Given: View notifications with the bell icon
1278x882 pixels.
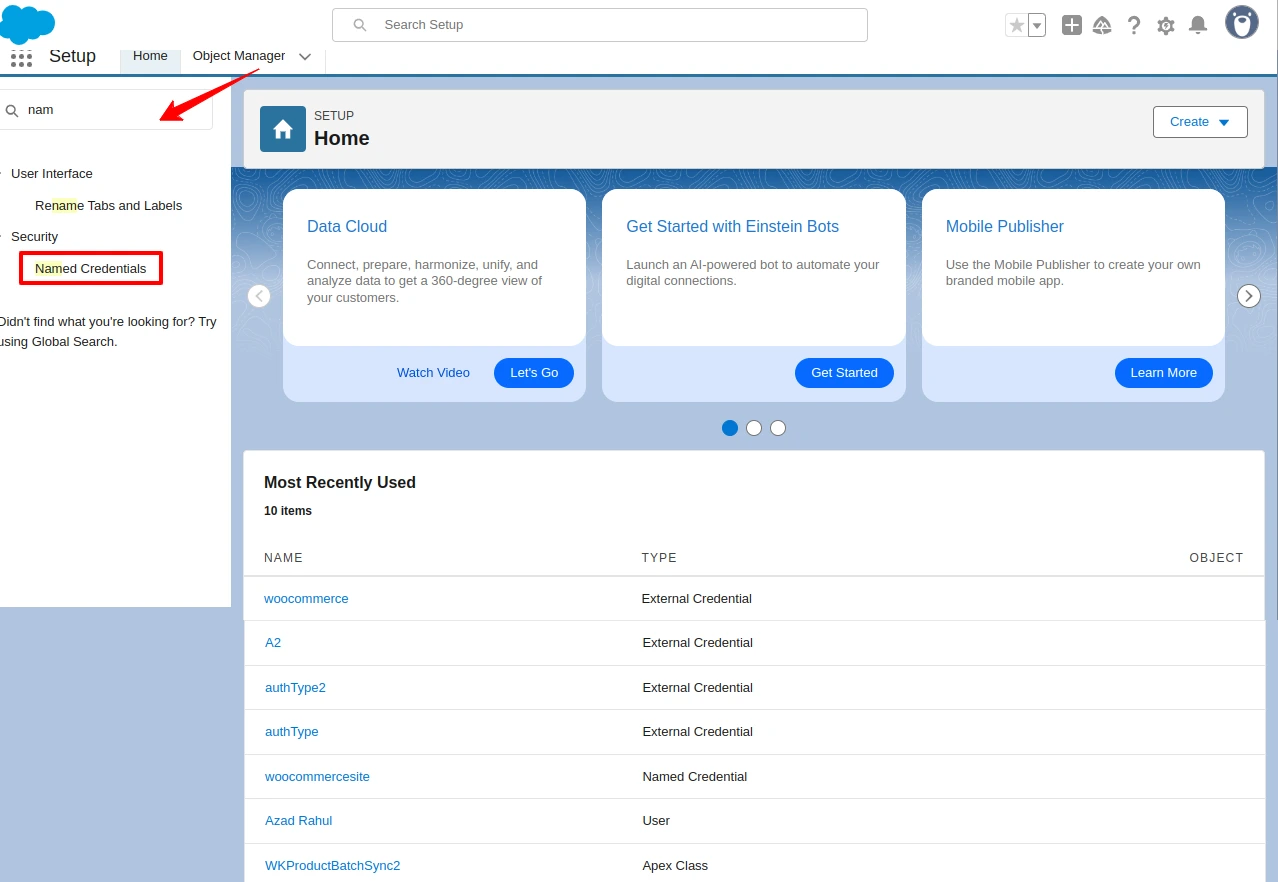Looking at the screenshot, I should click(1197, 24).
